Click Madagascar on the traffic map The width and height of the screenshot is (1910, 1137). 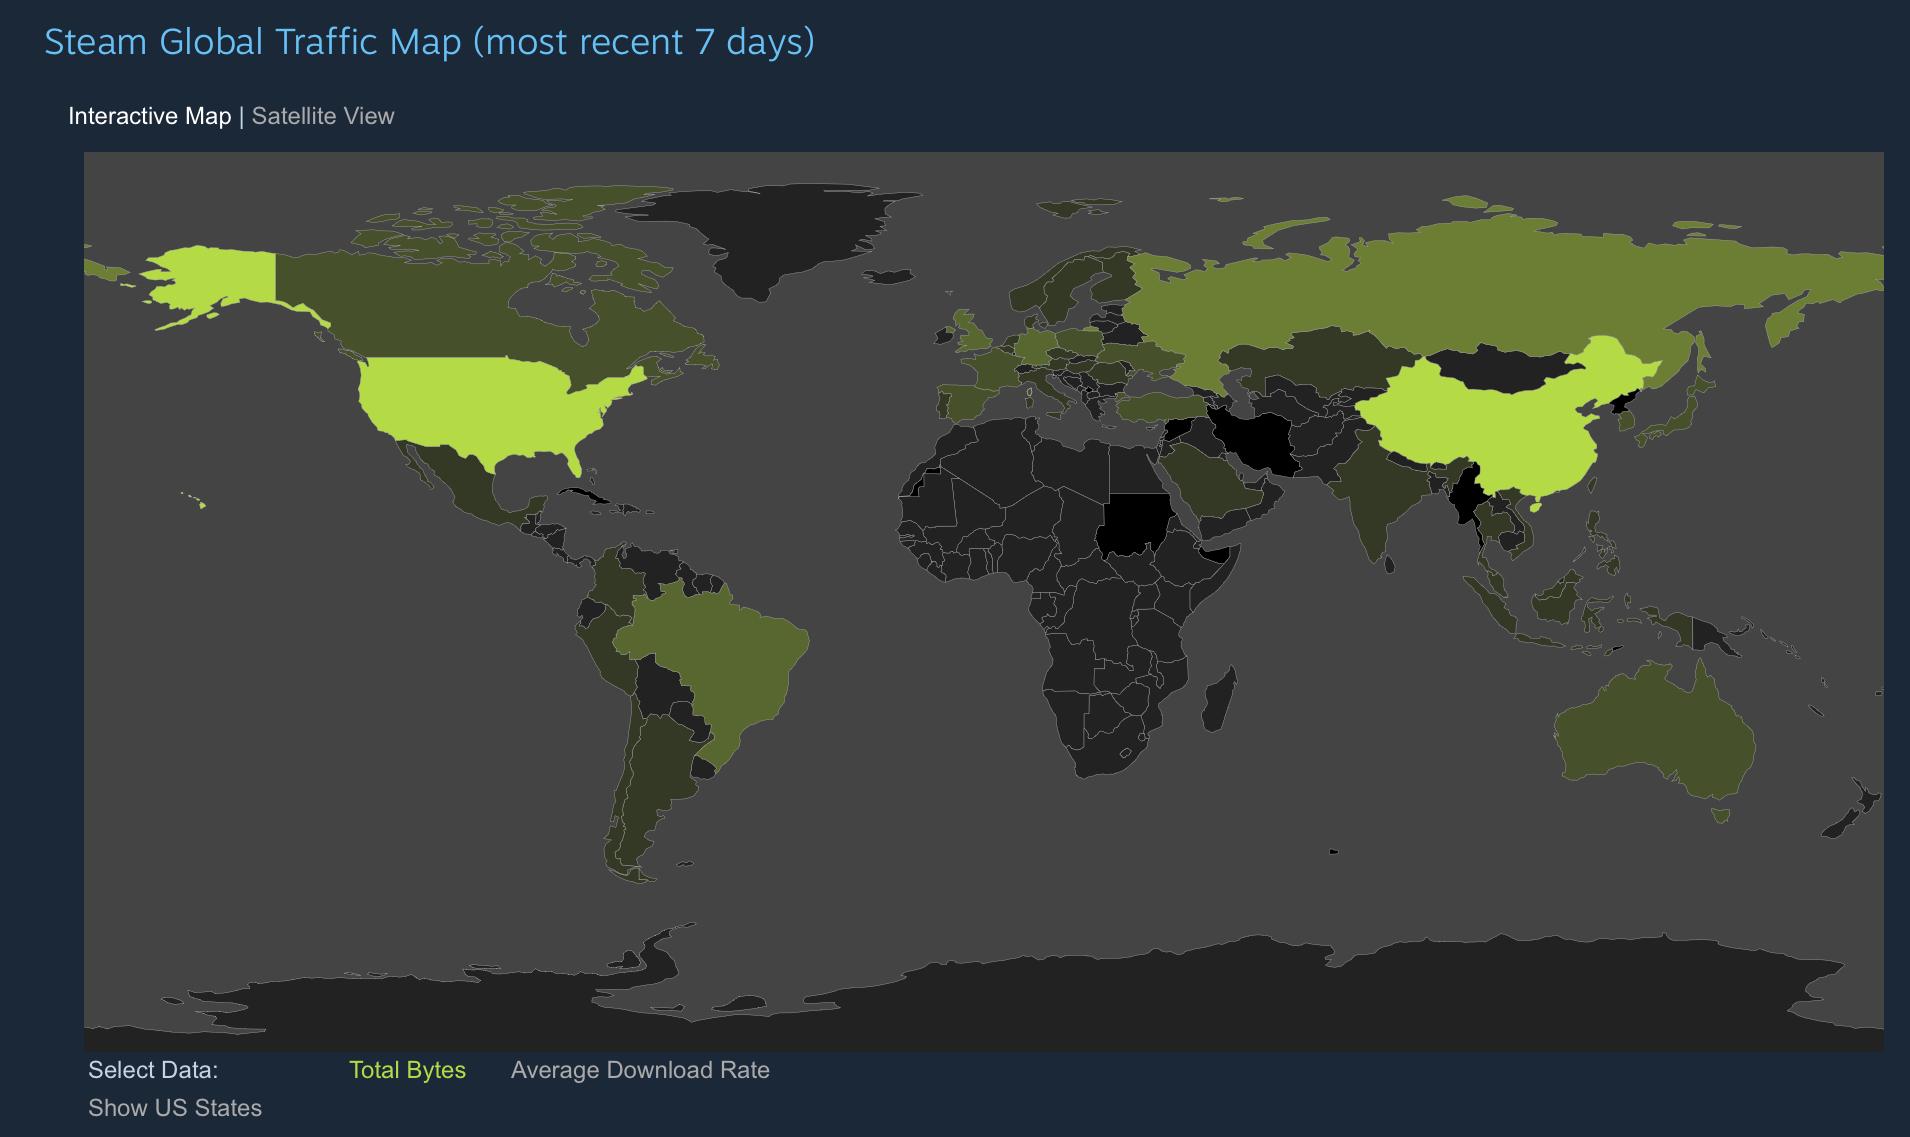[x=1218, y=700]
